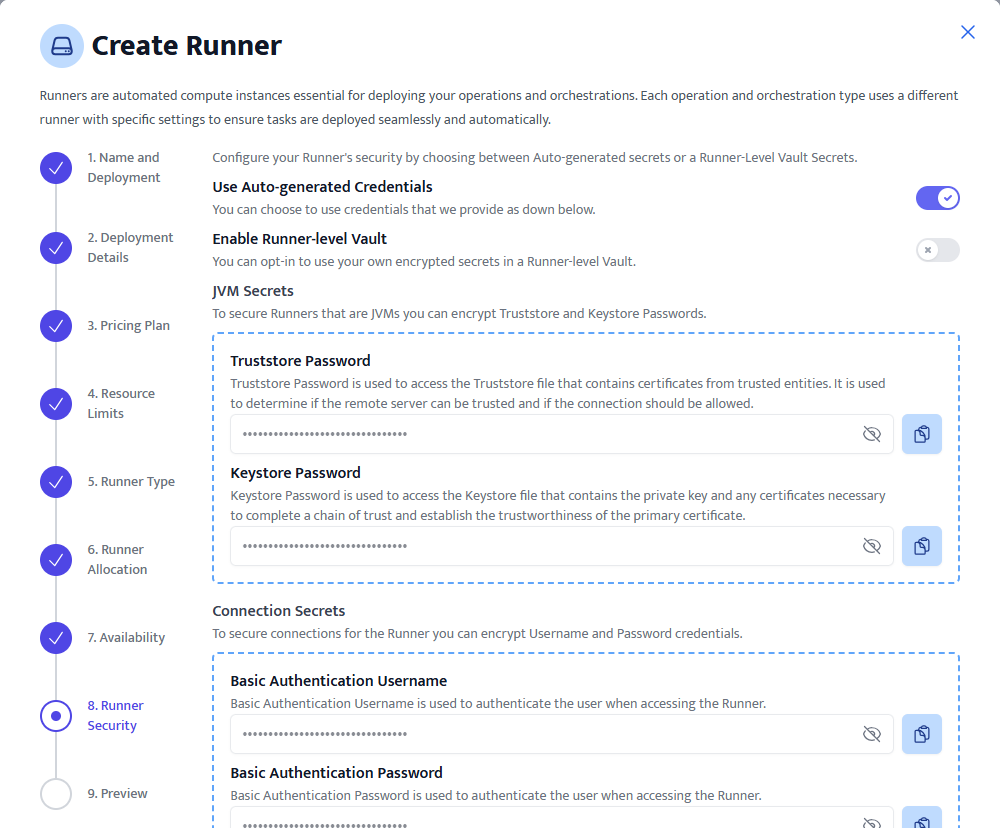
Task: Enable the Runner-level Vault toggle
Action: coord(937,250)
